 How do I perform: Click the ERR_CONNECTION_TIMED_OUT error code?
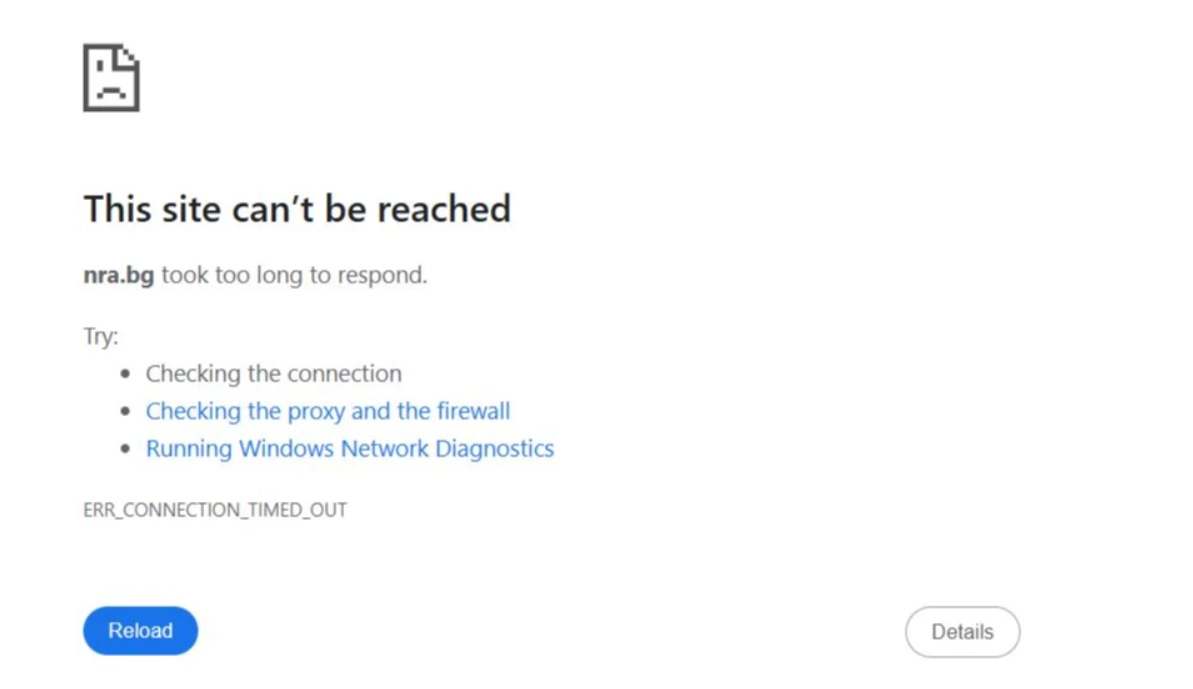215,510
